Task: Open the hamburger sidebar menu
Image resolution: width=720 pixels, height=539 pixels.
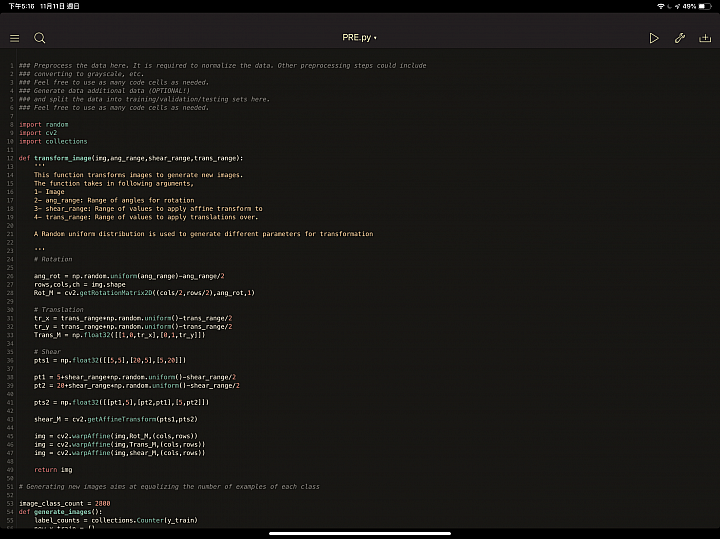Action: tap(15, 38)
